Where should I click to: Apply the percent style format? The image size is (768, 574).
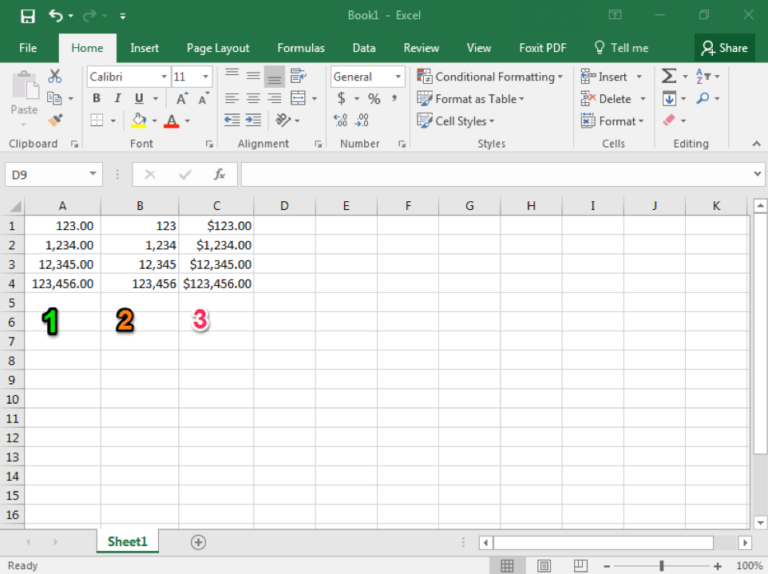(x=374, y=99)
